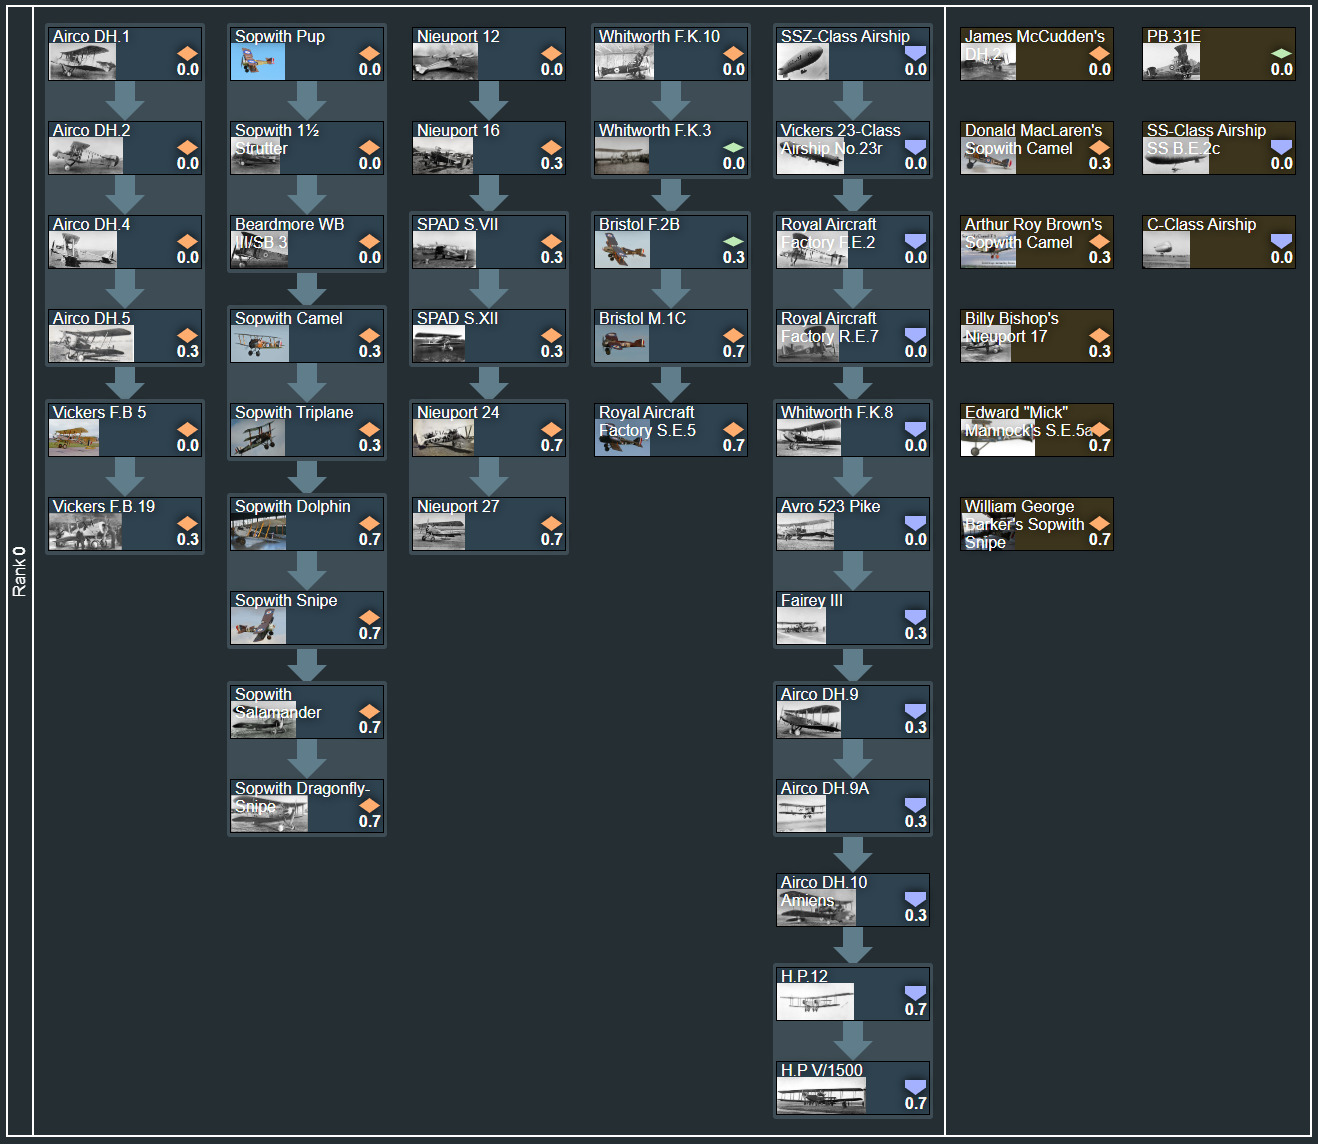Click the blue bomber icon on SSZ-Class Airship
The width and height of the screenshot is (1318, 1144).
pos(915,53)
